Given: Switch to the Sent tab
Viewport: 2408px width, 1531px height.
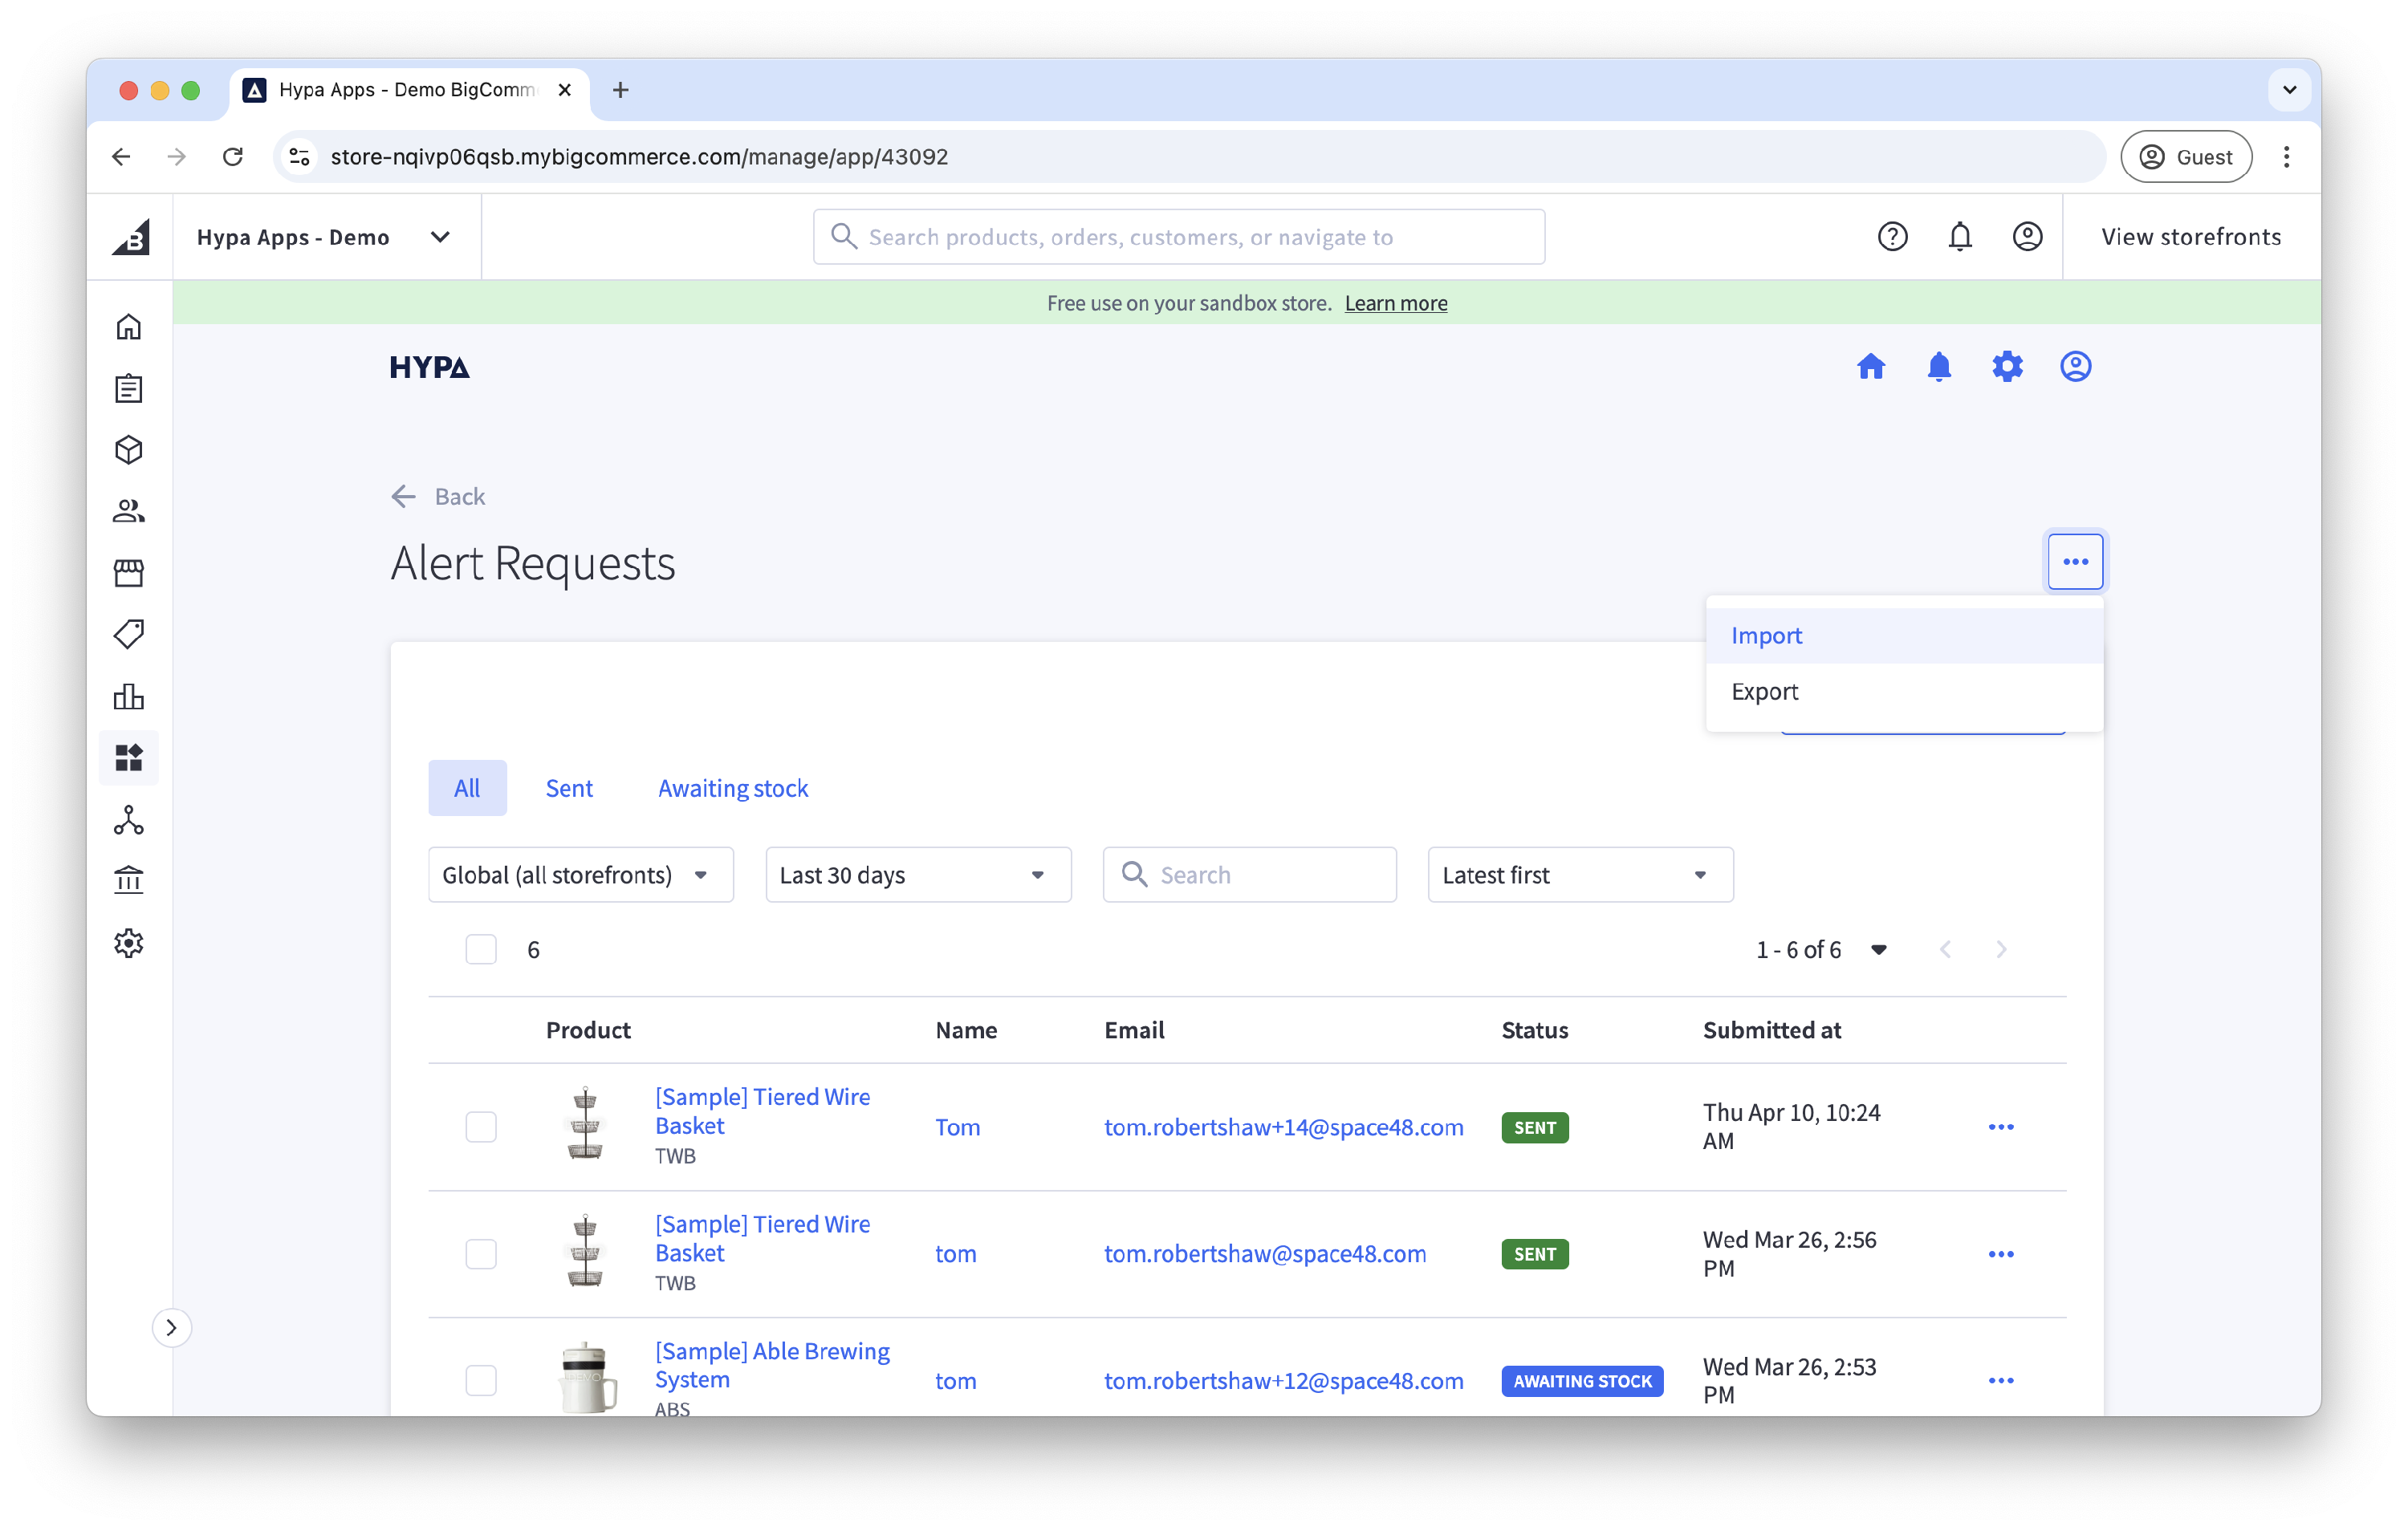Looking at the screenshot, I should pyautogui.click(x=569, y=788).
